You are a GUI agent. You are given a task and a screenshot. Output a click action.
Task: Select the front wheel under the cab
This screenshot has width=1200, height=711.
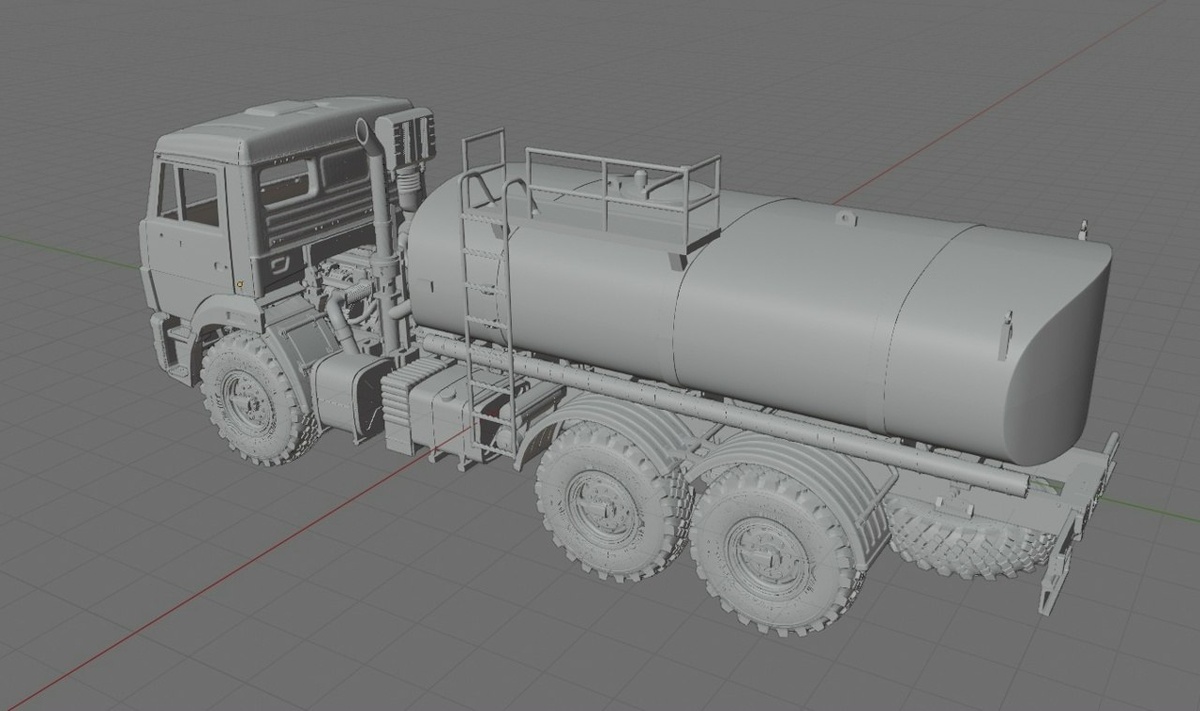[x=251, y=398]
